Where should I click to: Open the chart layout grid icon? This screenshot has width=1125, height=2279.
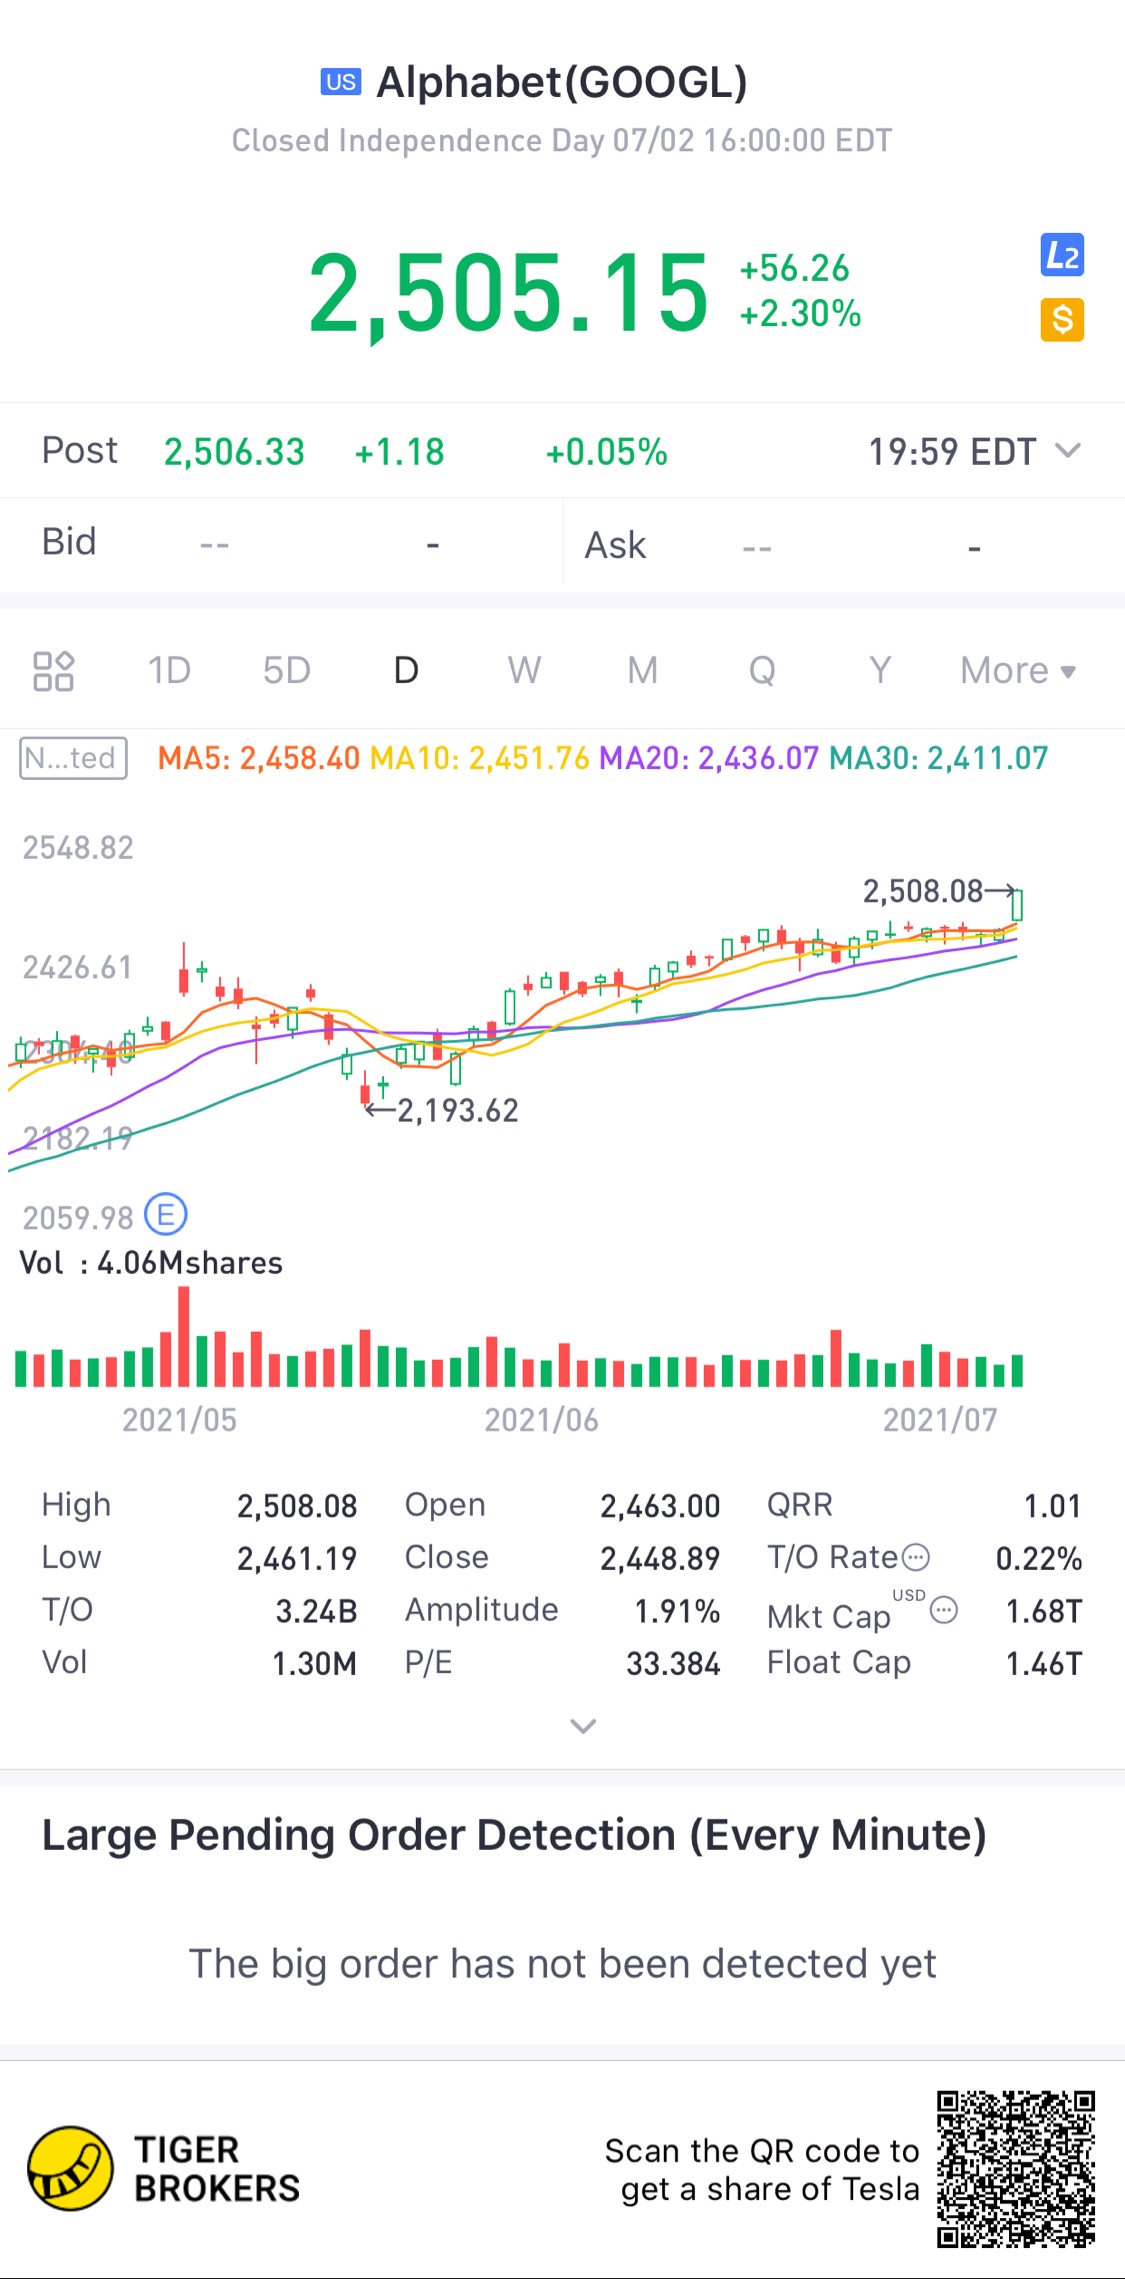point(53,671)
